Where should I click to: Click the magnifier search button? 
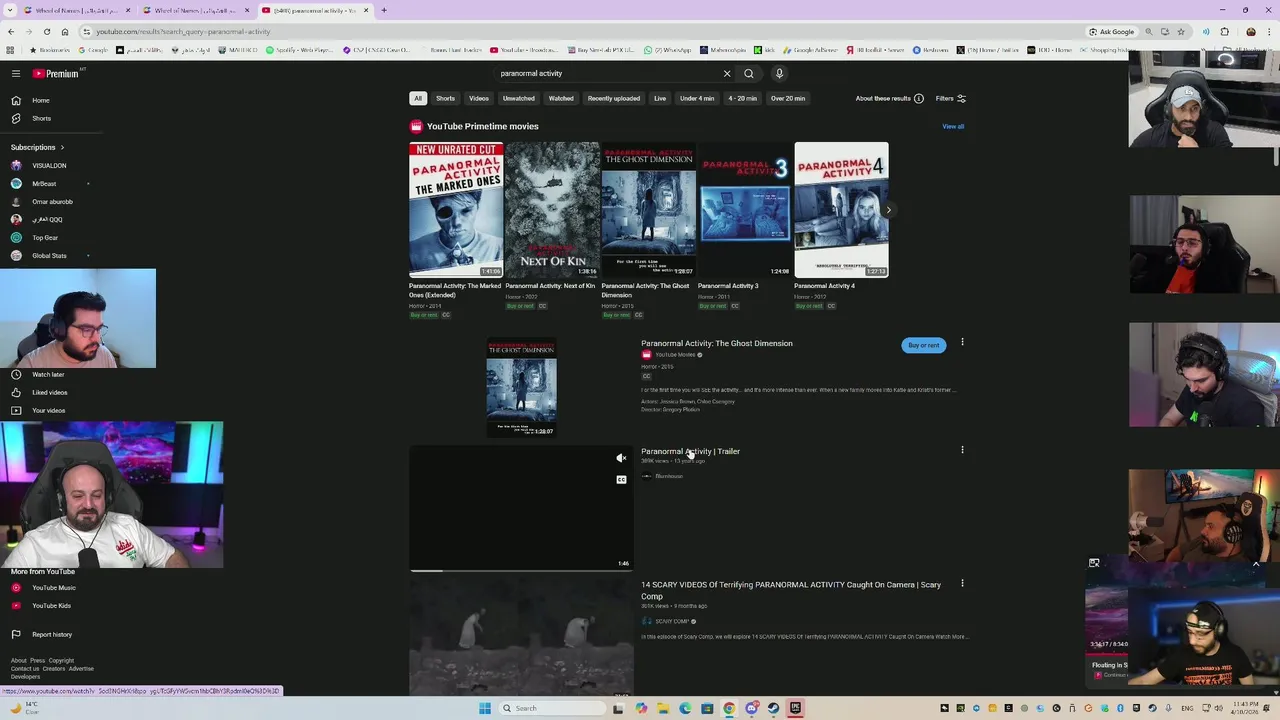click(749, 73)
